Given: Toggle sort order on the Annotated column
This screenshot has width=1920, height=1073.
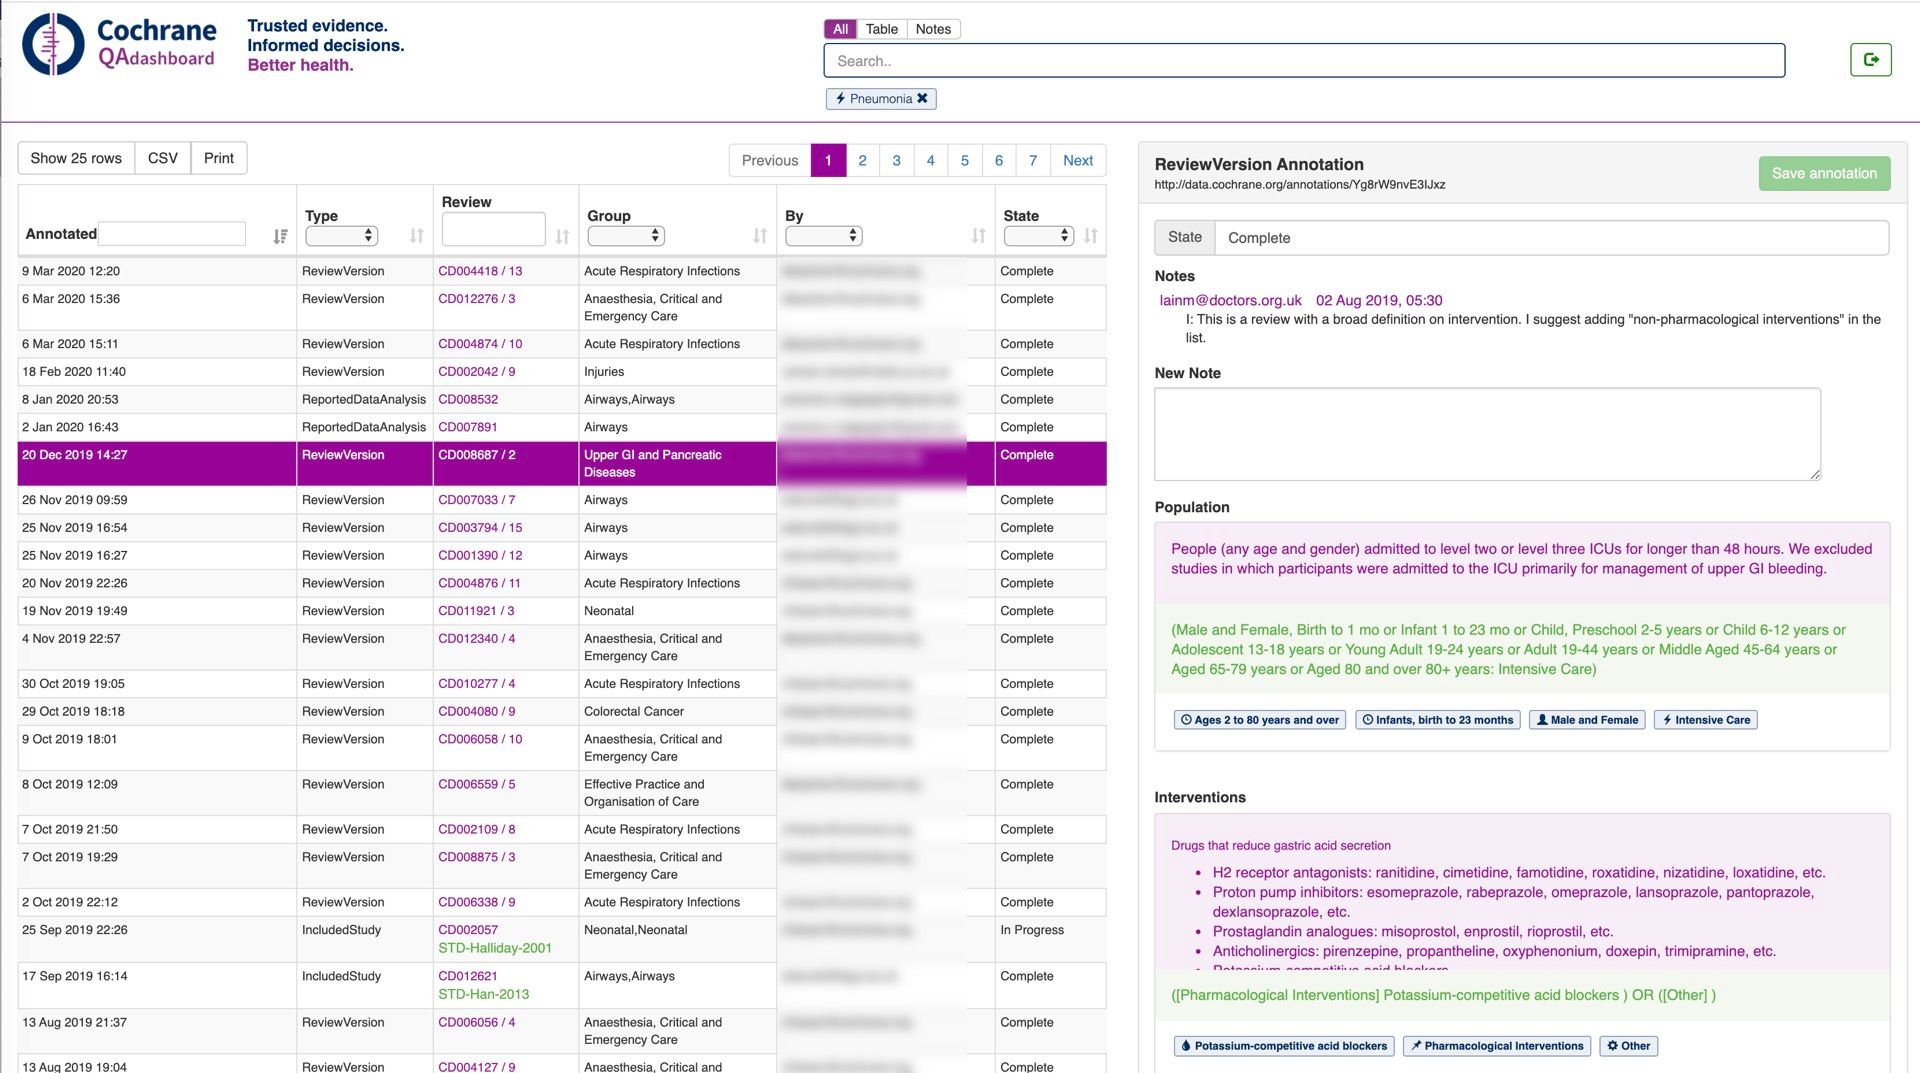Looking at the screenshot, I should point(280,236).
